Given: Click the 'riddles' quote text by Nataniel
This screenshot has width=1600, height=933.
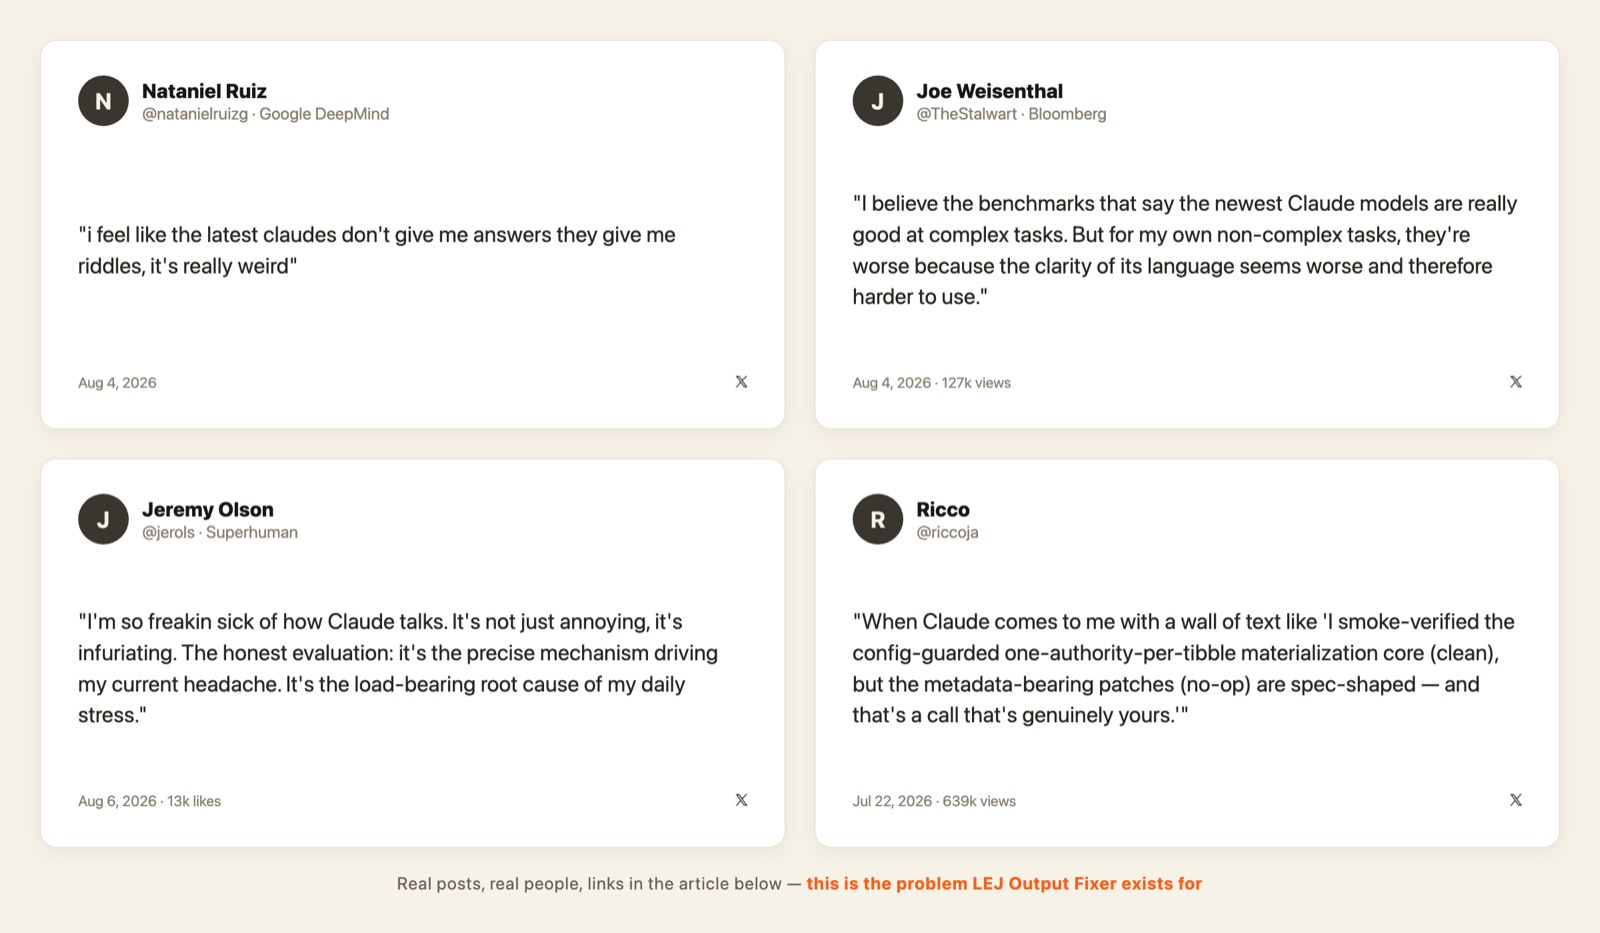Looking at the screenshot, I should 377,250.
